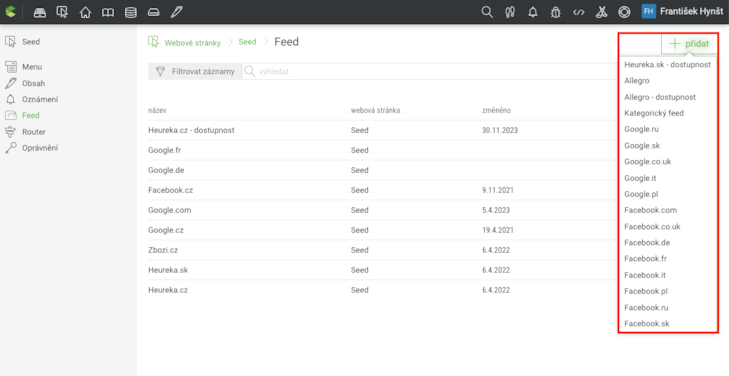
Task: Click the 30.11.2023 date cell
Action: (x=500, y=131)
